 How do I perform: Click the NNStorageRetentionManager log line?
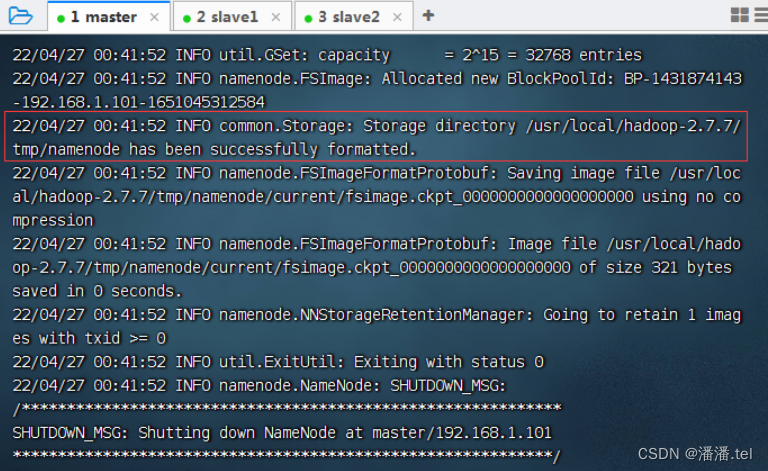tap(377, 315)
